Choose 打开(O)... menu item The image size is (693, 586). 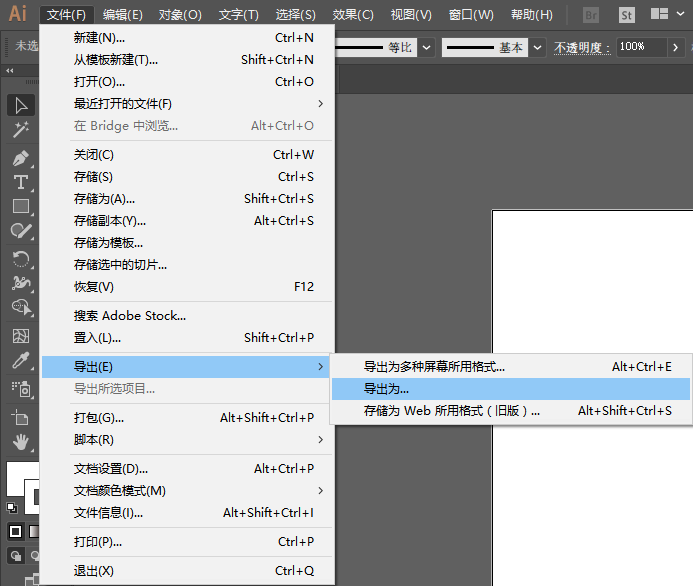point(188,82)
